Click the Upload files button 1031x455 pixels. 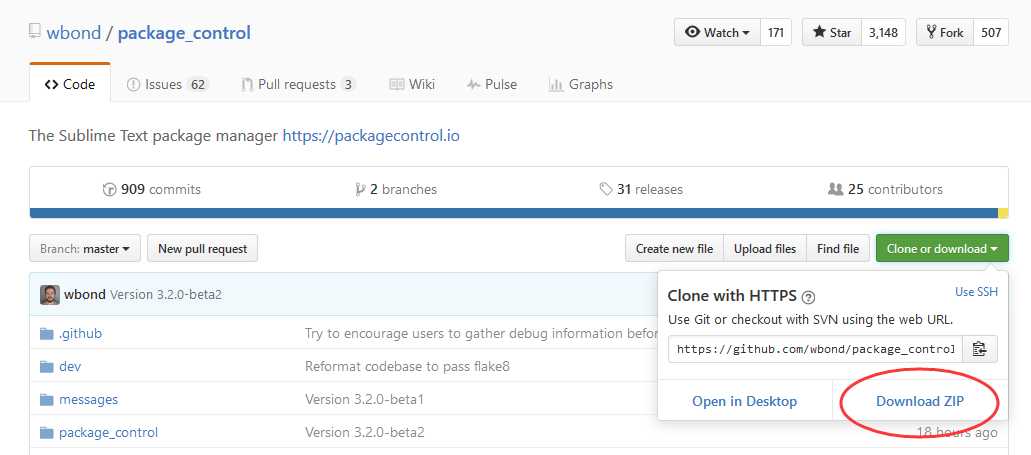pos(765,249)
